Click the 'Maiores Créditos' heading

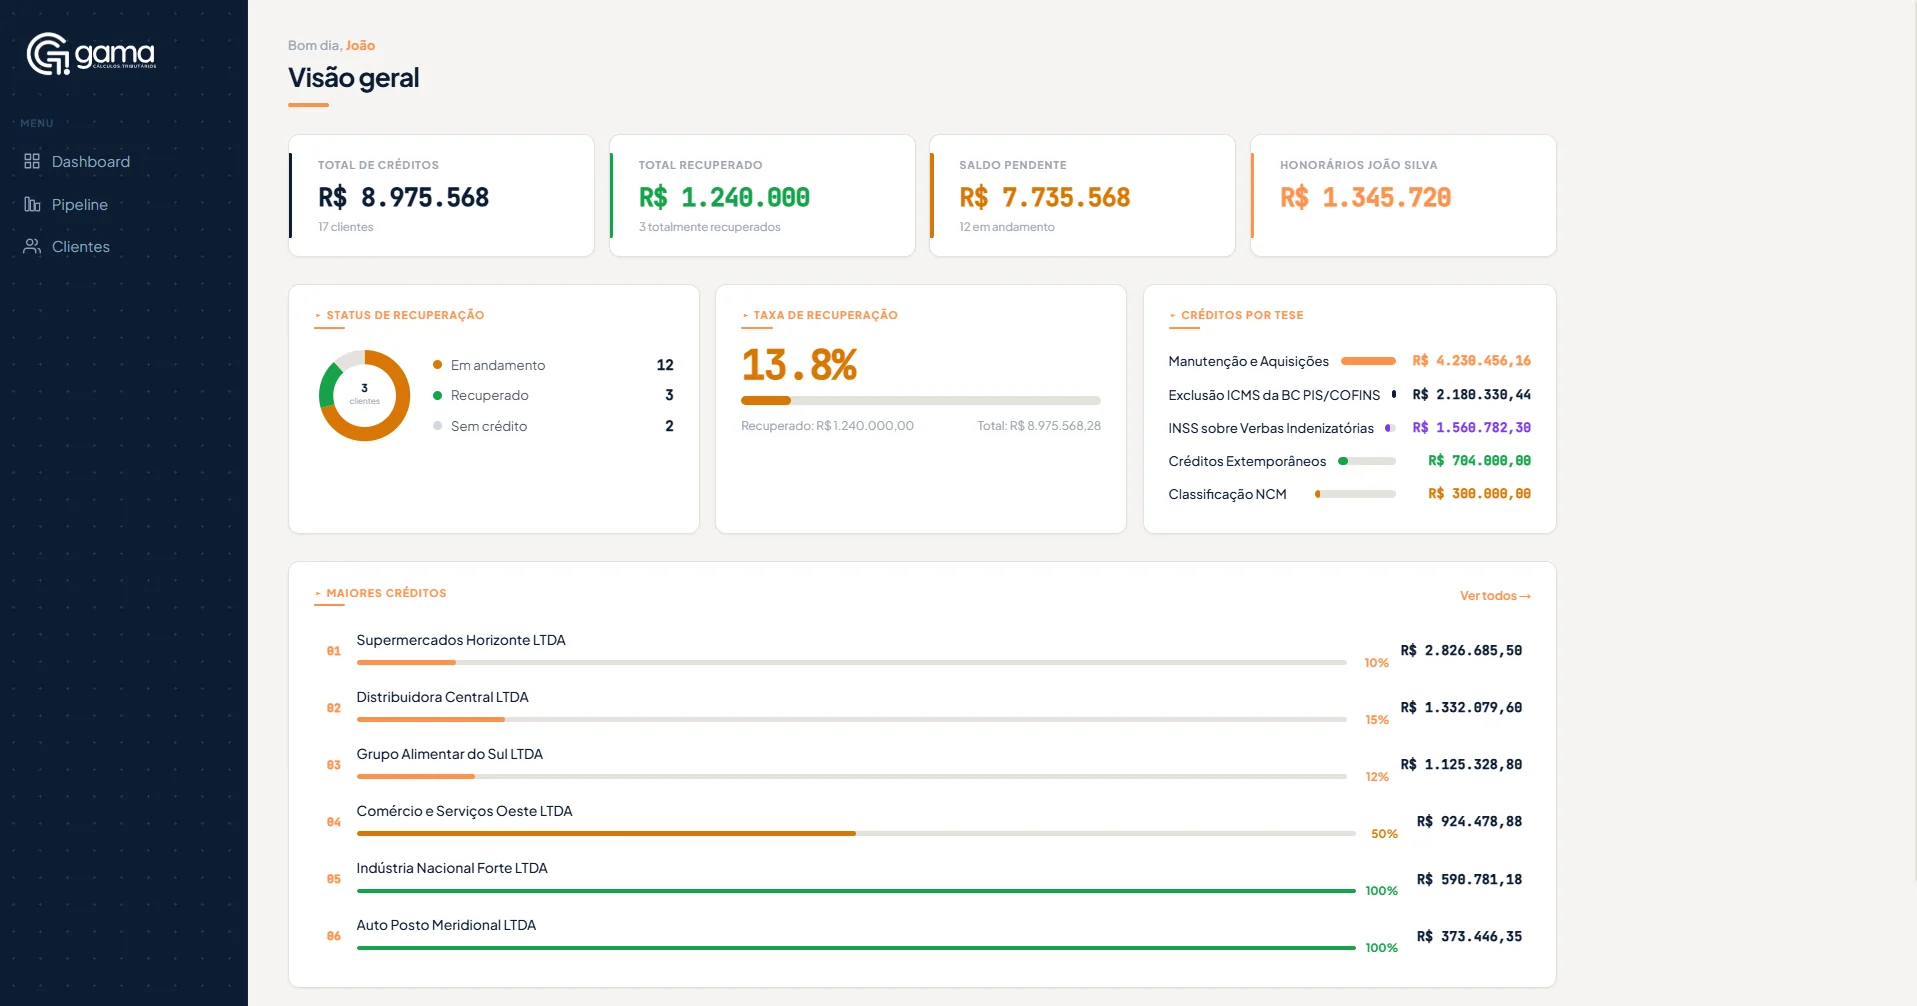(x=386, y=593)
